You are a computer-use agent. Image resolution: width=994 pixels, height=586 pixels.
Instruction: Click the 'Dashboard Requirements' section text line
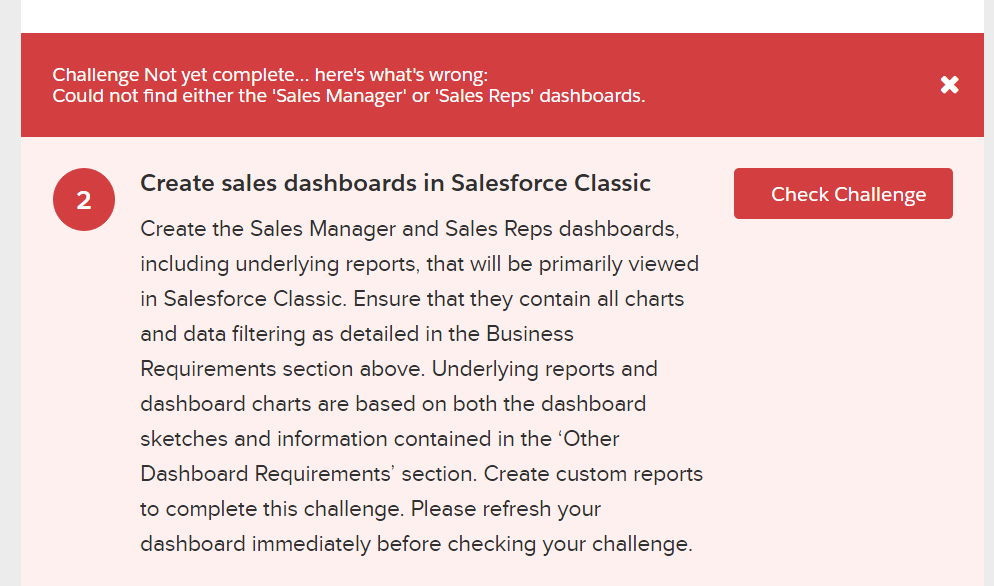[x=421, y=474]
